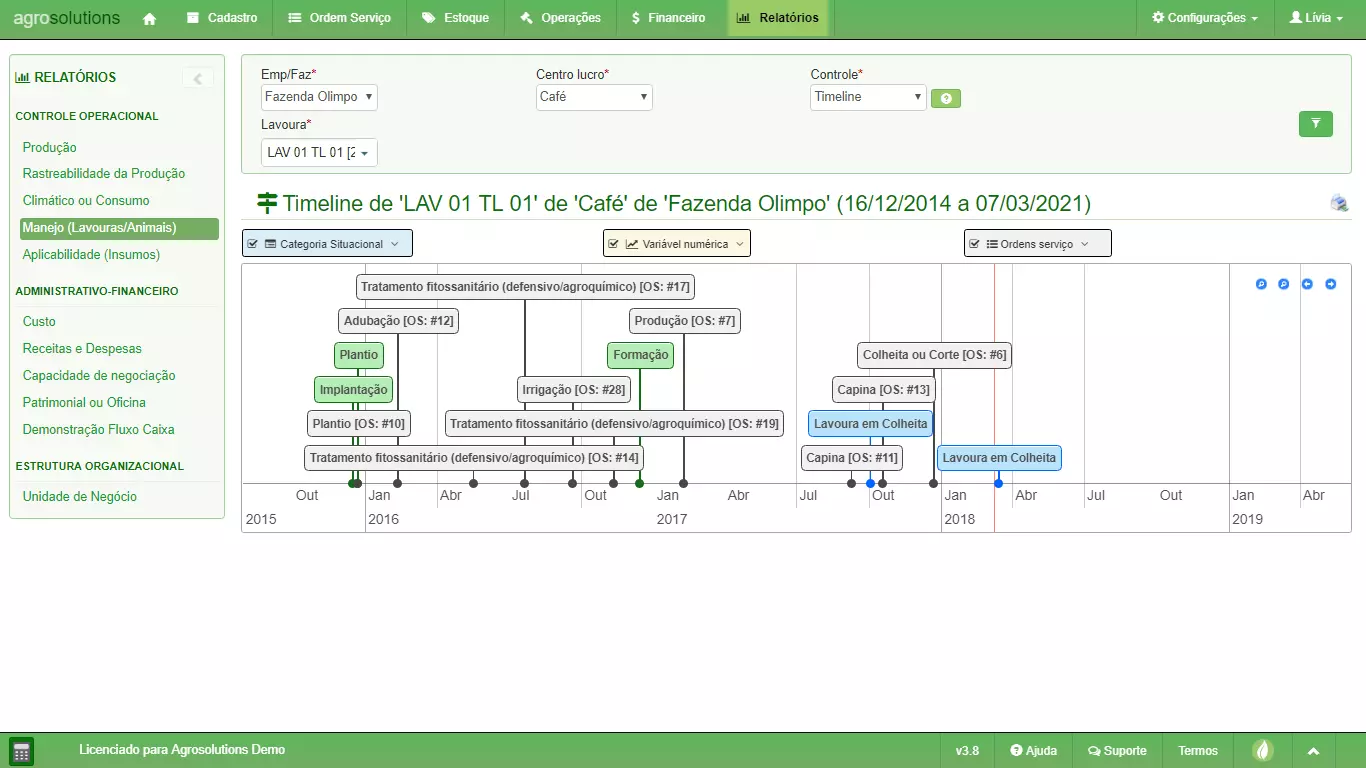Viewport: 1366px width, 768px height.
Task: Print the timeline report
Action: (x=1339, y=203)
